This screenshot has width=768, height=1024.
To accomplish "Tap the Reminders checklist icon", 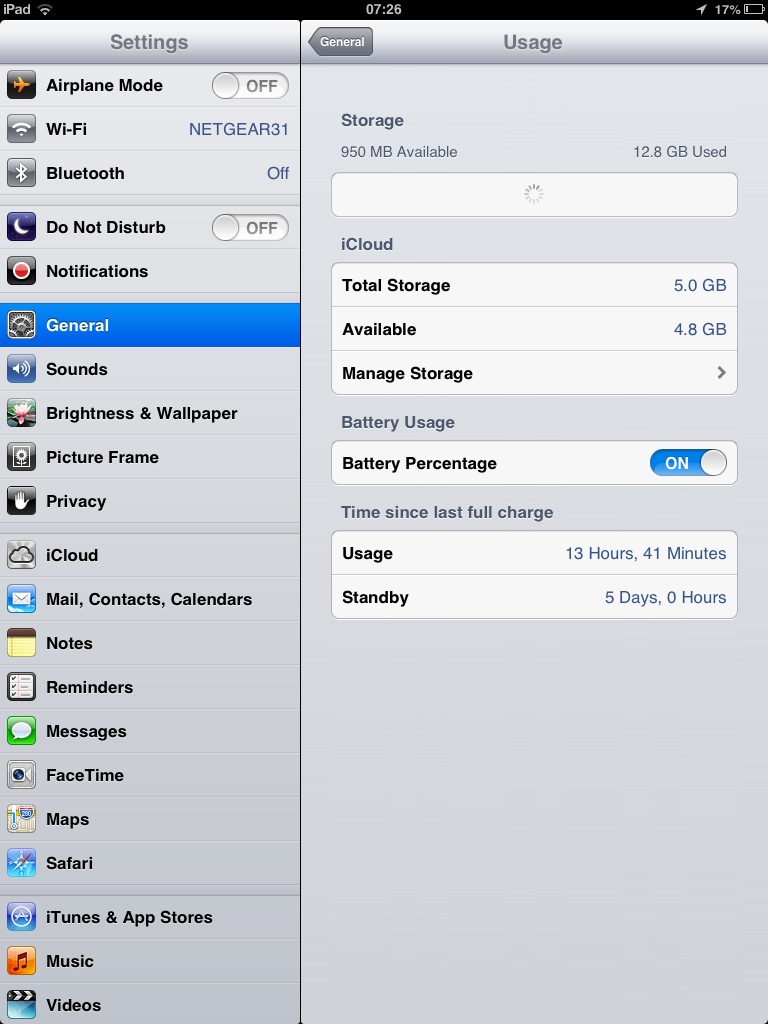I will pos(21,687).
